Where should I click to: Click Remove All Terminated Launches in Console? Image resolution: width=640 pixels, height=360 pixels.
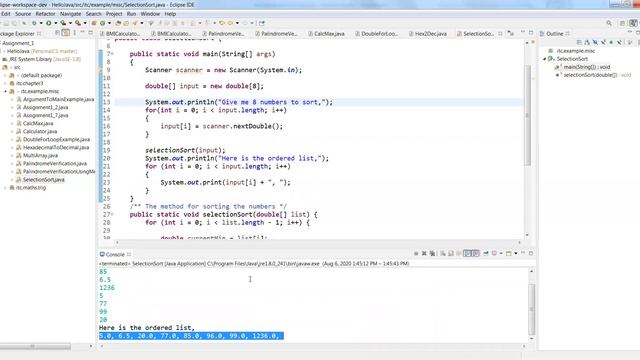pyautogui.click(x=432, y=253)
